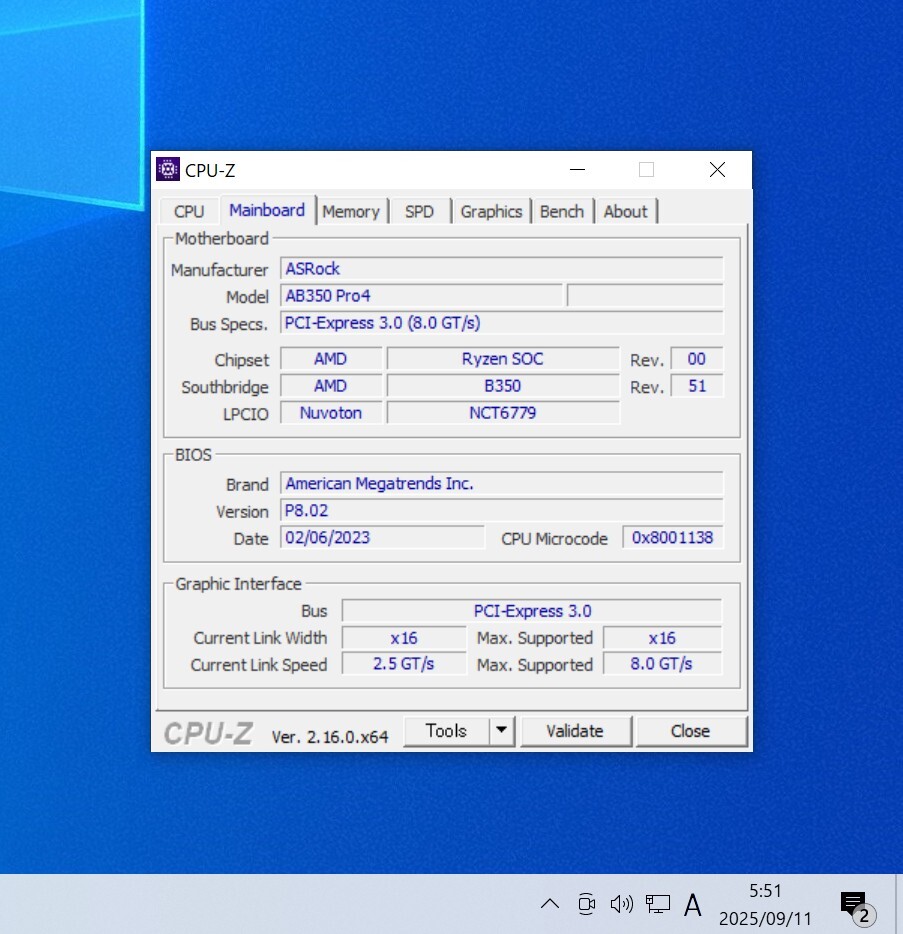Screen dimensions: 903x934
Task: Click the Bus Specs PCI-Express 3.0 field
Action: (502, 323)
